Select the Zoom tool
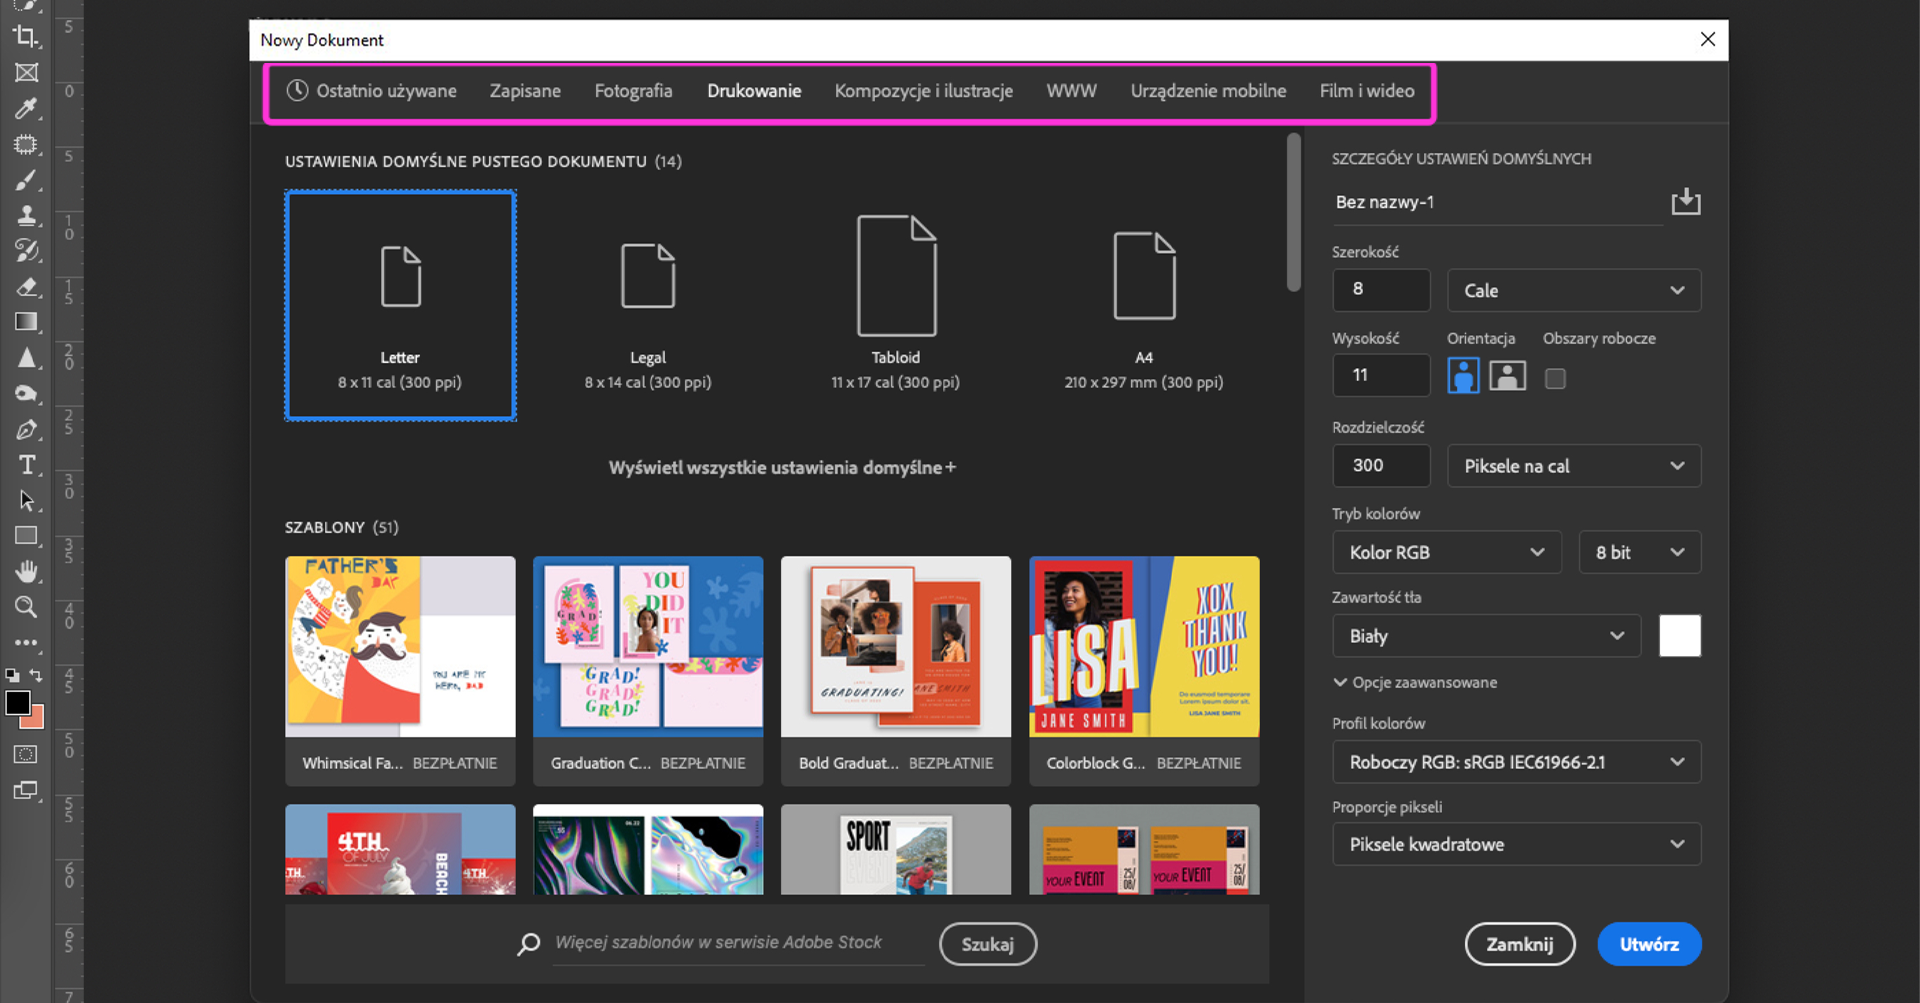This screenshot has width=1920, height=1003. pyautogui.click(x=26, y=607)
